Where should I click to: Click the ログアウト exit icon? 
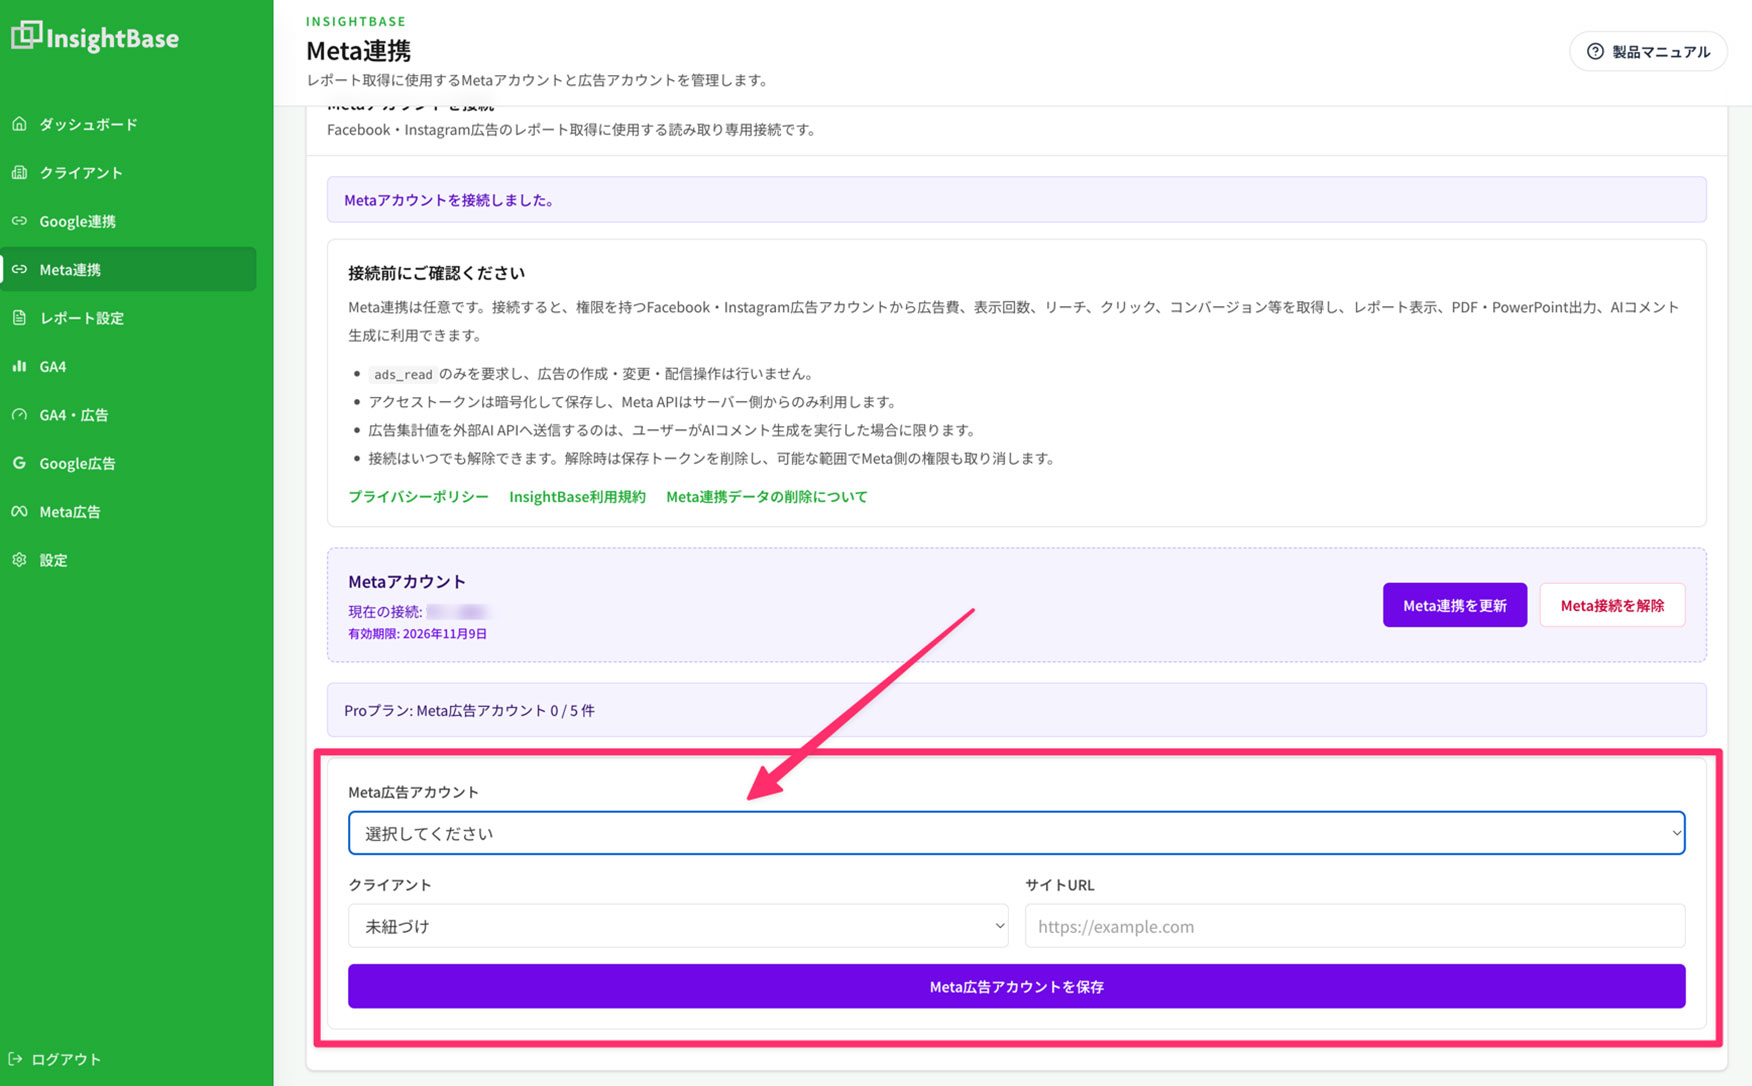(15, 1059)
